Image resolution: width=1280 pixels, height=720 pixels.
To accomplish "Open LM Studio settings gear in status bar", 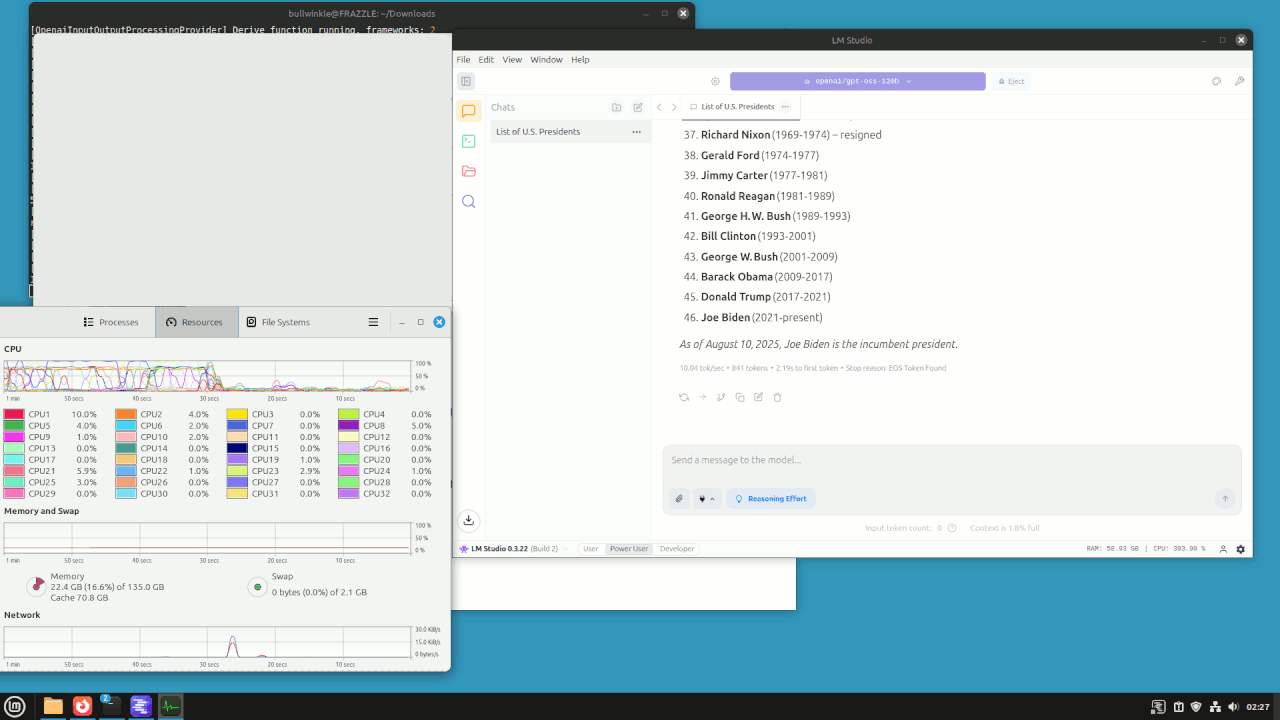I will pos(1241,549).
